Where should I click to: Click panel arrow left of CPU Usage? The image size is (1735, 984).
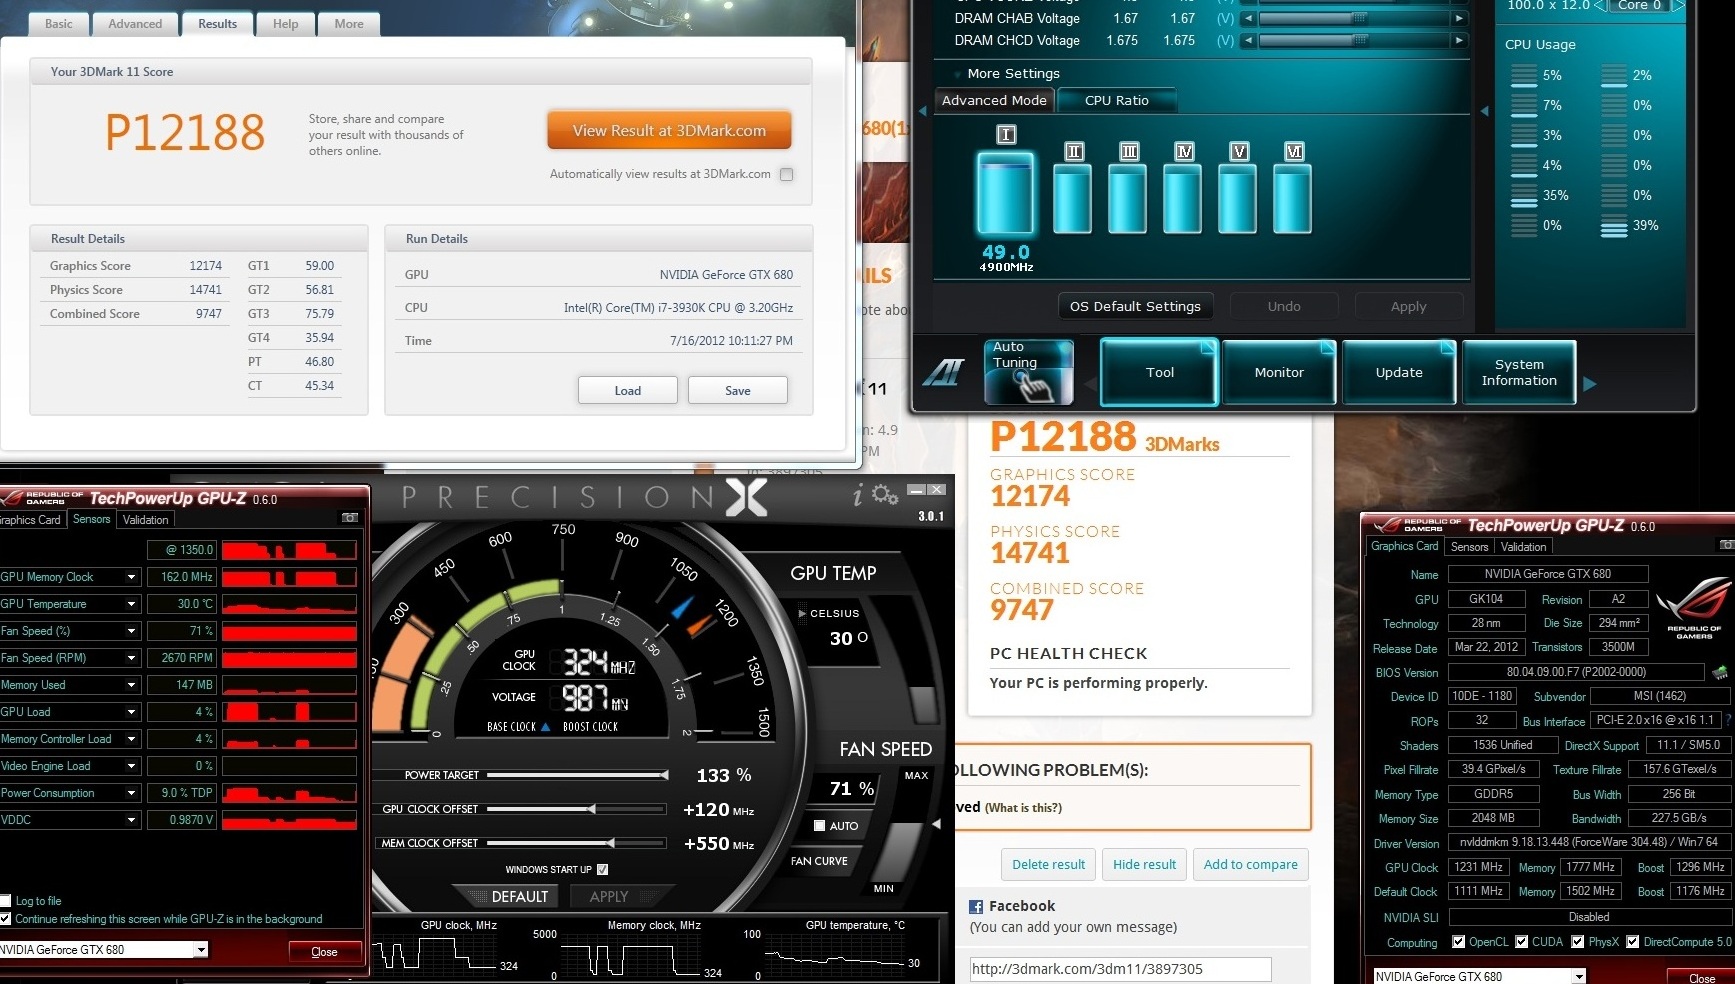[x=1485, y=111]
